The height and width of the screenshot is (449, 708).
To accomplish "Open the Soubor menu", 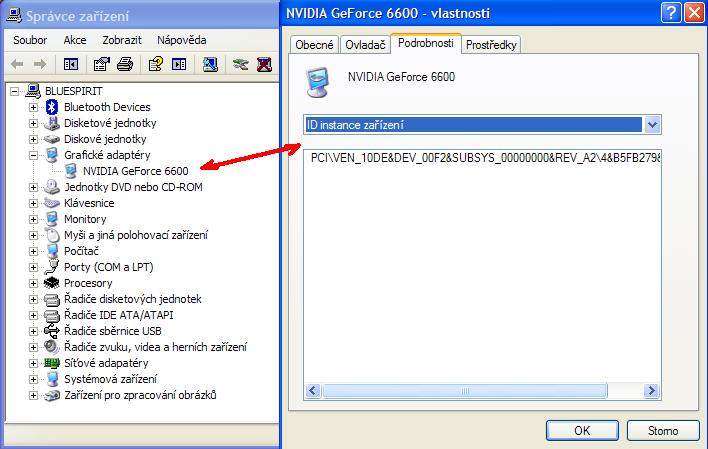I will [x=30, y=40].
